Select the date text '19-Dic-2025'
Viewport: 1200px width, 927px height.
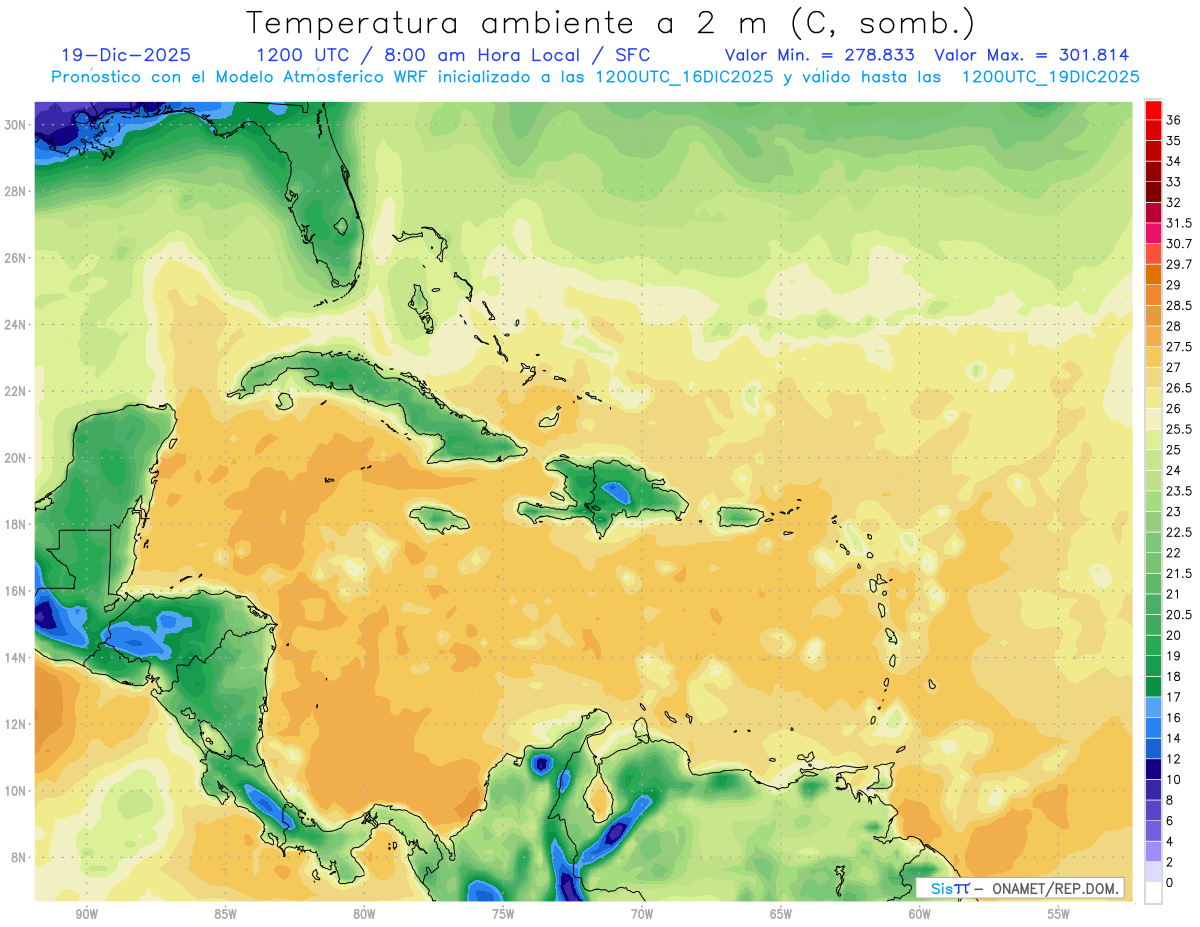pyautogui.click(x=125, y=55)
